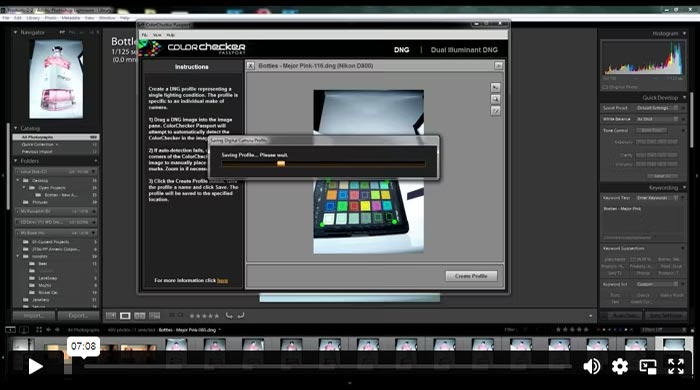Select All Photographs in Catalog
The image size is (700, 390).
pyautogui.click(x=56, y=137)
